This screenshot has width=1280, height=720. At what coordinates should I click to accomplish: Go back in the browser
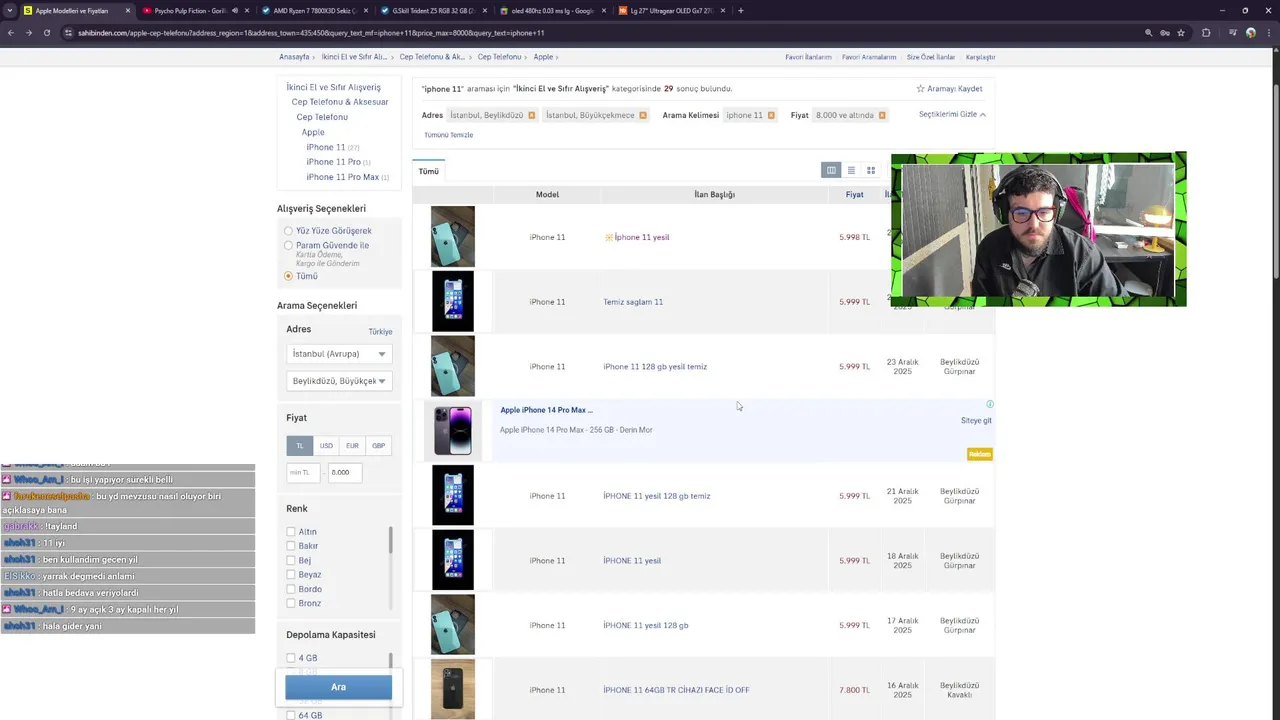[11, 32]
